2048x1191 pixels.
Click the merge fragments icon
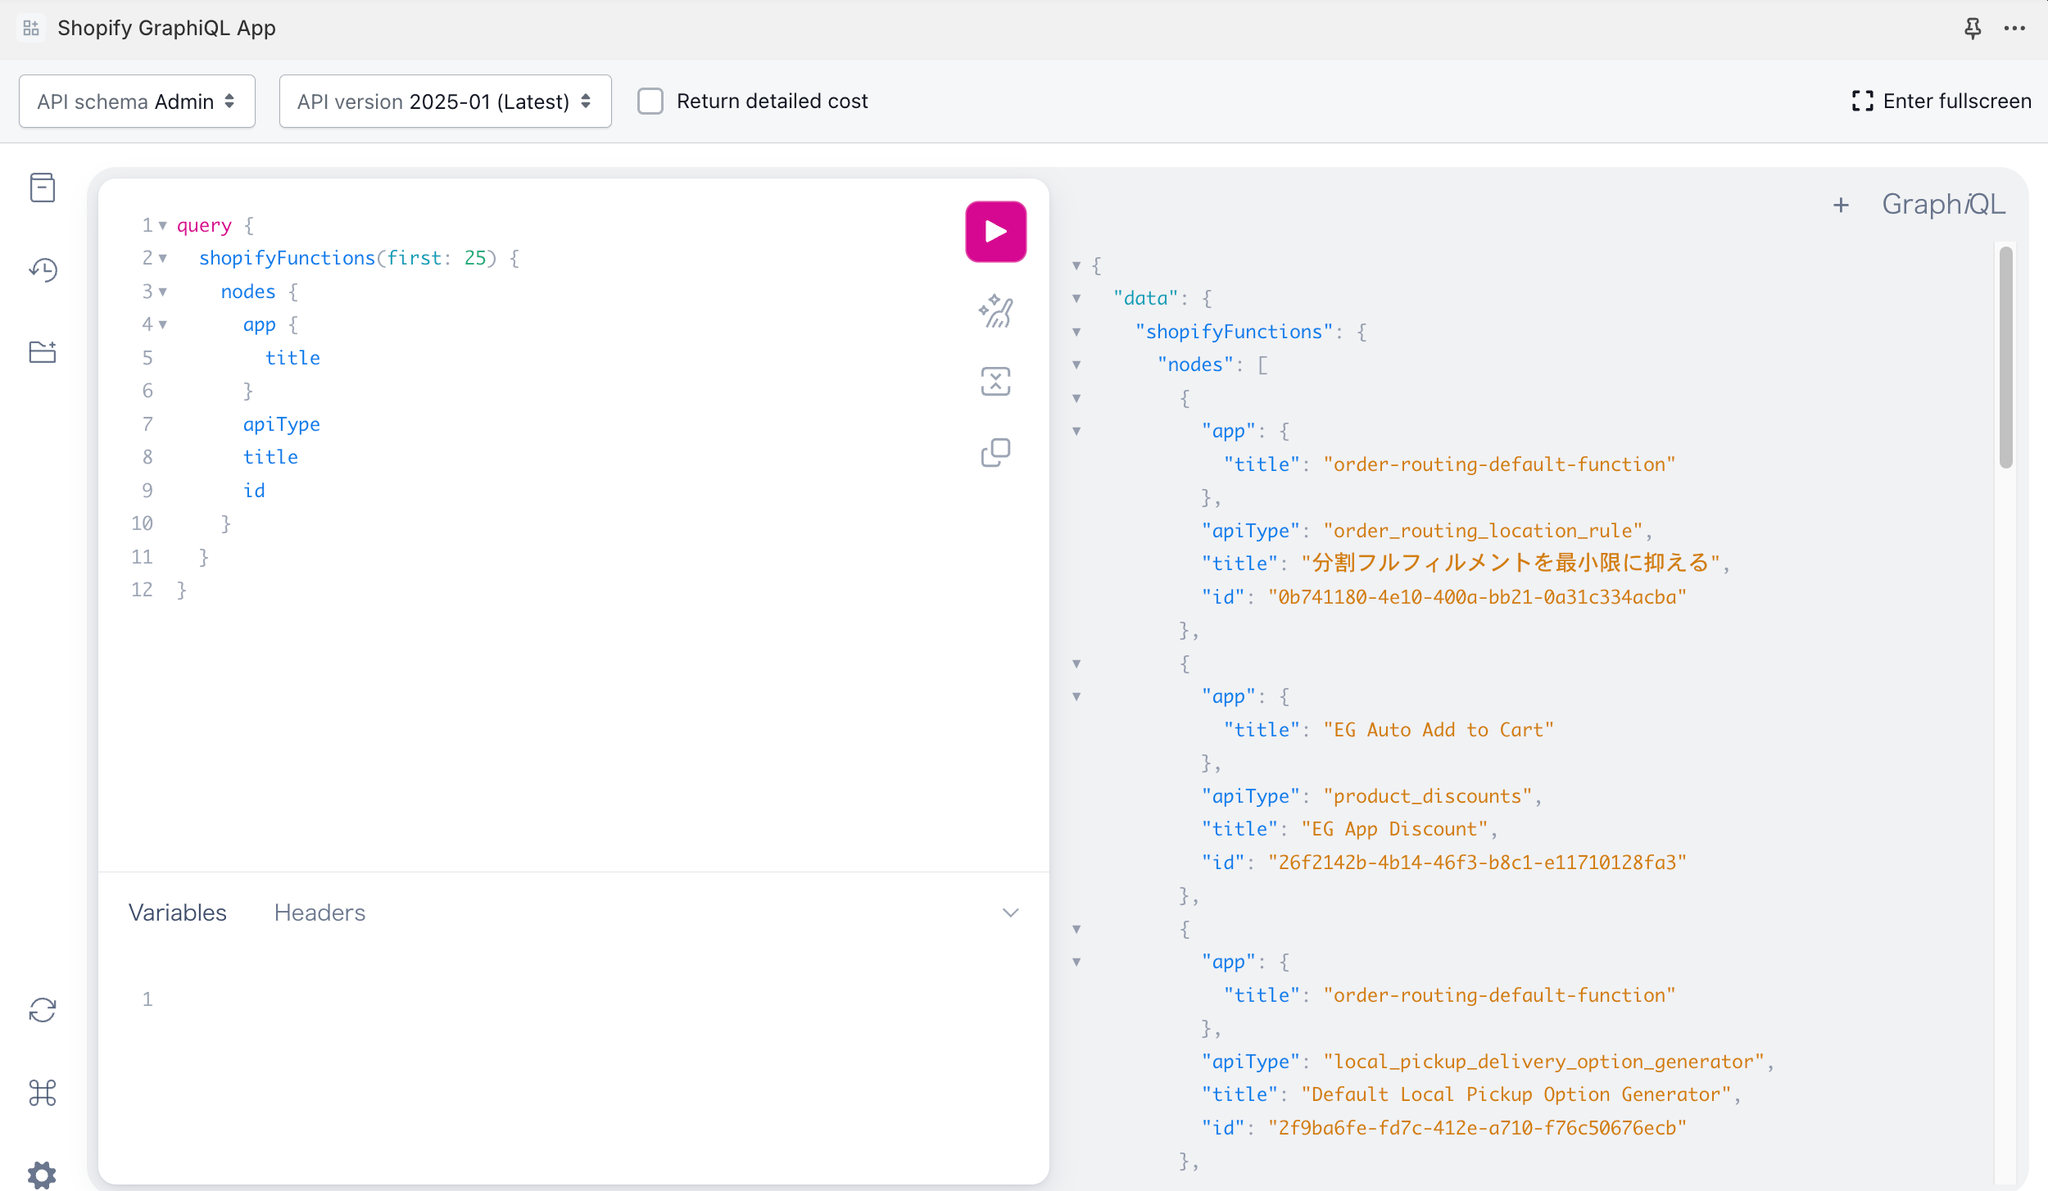pos(995,381)
